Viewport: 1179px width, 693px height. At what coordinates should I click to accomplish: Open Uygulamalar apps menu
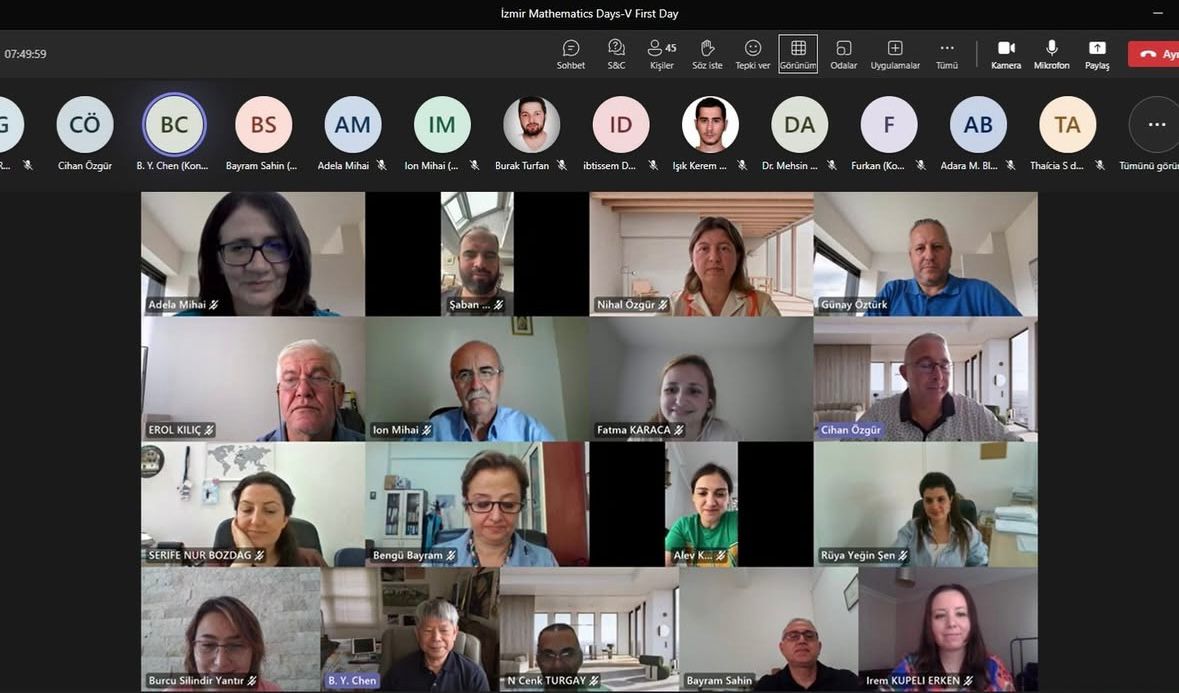pos(895,54)
